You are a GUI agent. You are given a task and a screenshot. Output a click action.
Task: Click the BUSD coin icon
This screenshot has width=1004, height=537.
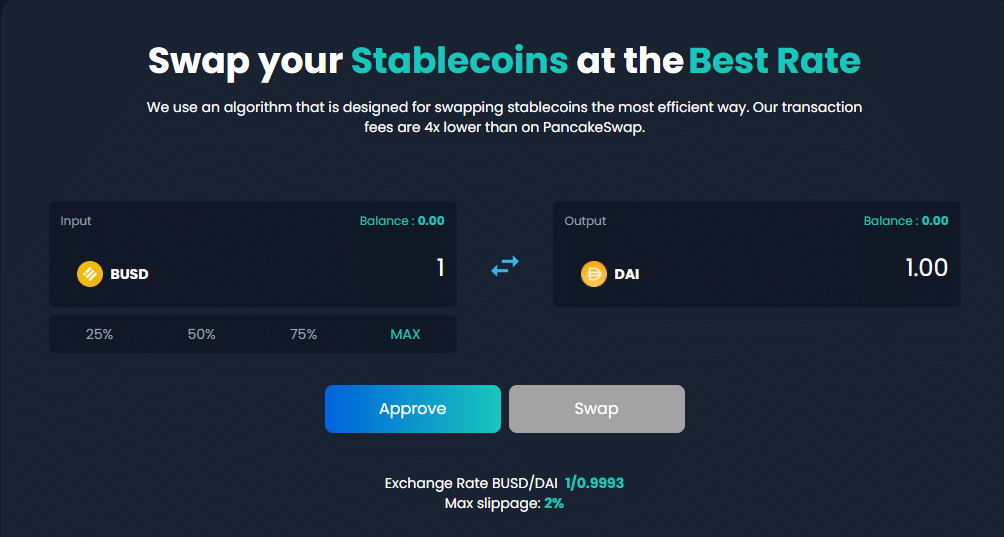[90, 273]
